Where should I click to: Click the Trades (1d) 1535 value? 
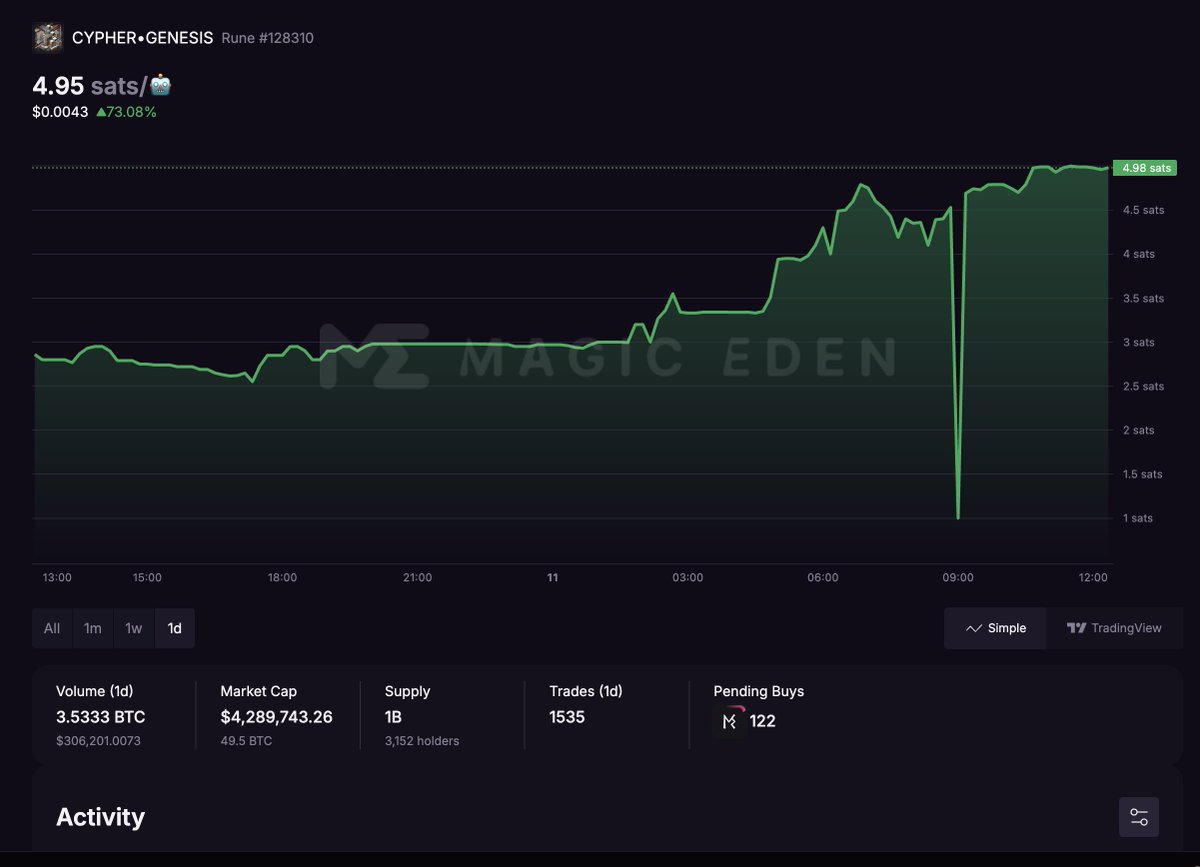(567, 717)
